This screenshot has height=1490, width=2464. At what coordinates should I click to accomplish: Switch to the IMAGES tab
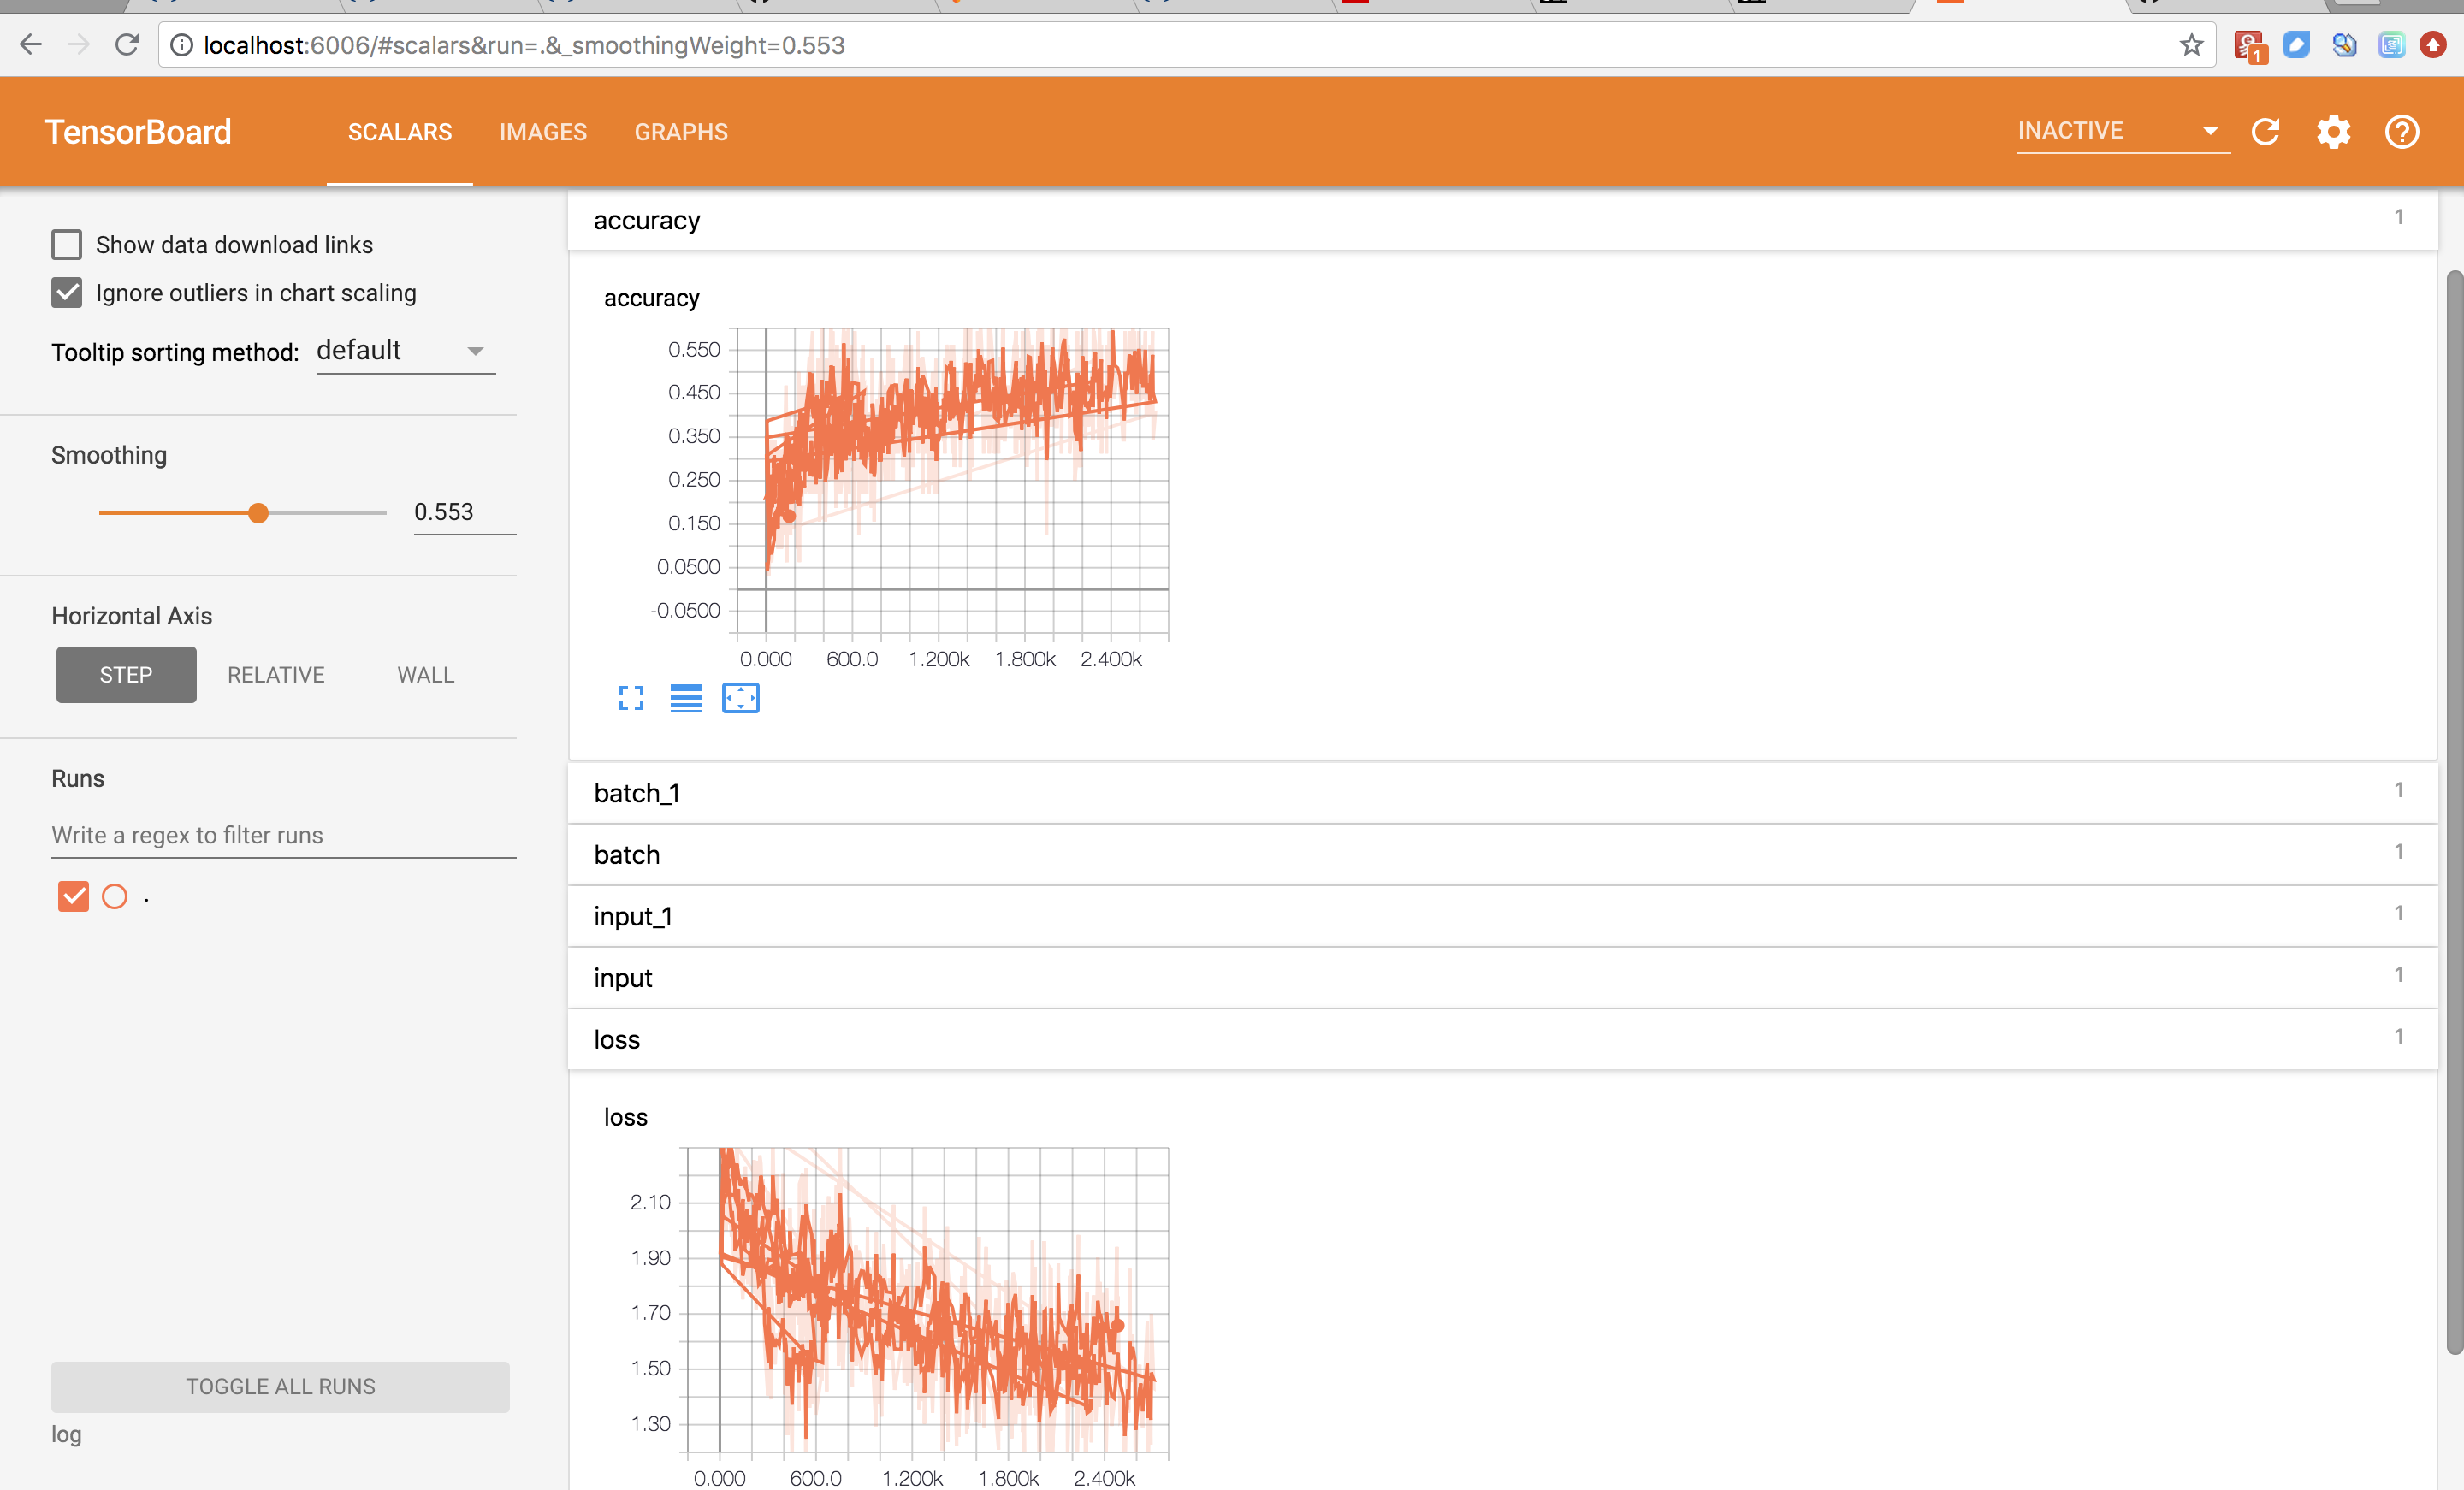[x=543, y=132]
